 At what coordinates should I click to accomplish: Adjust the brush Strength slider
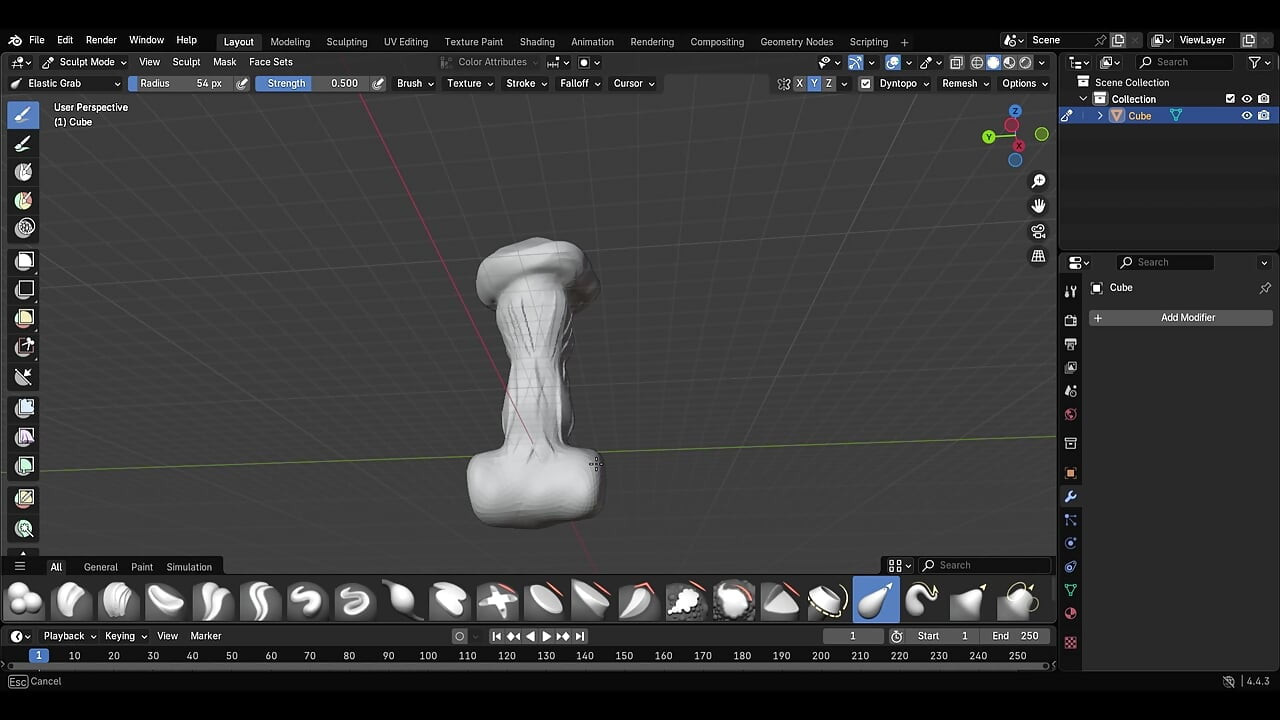[313, 83]
